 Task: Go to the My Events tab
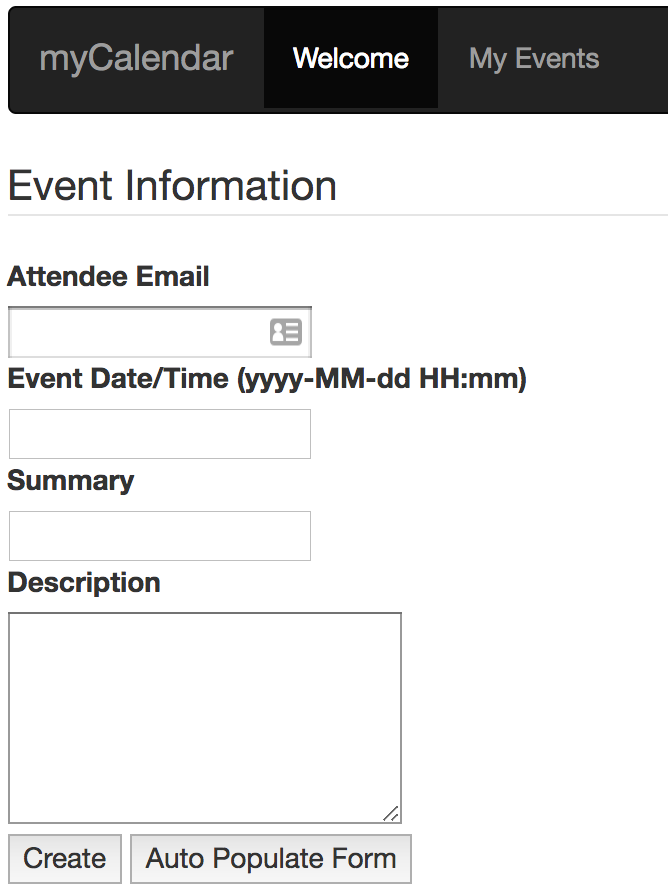(534, 58)
